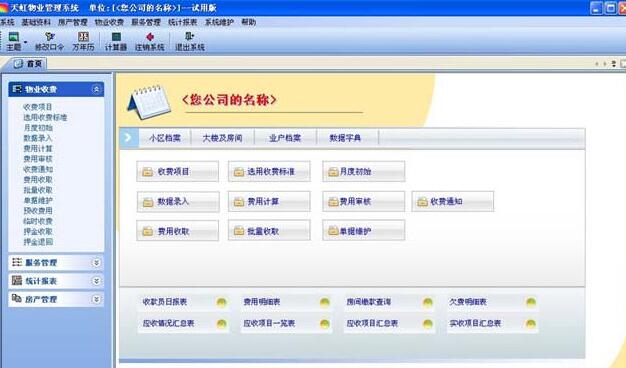Click yellow round icon beside 费用明细表
Viewport: 626px width, 368px height.
[x=325, y=302]
